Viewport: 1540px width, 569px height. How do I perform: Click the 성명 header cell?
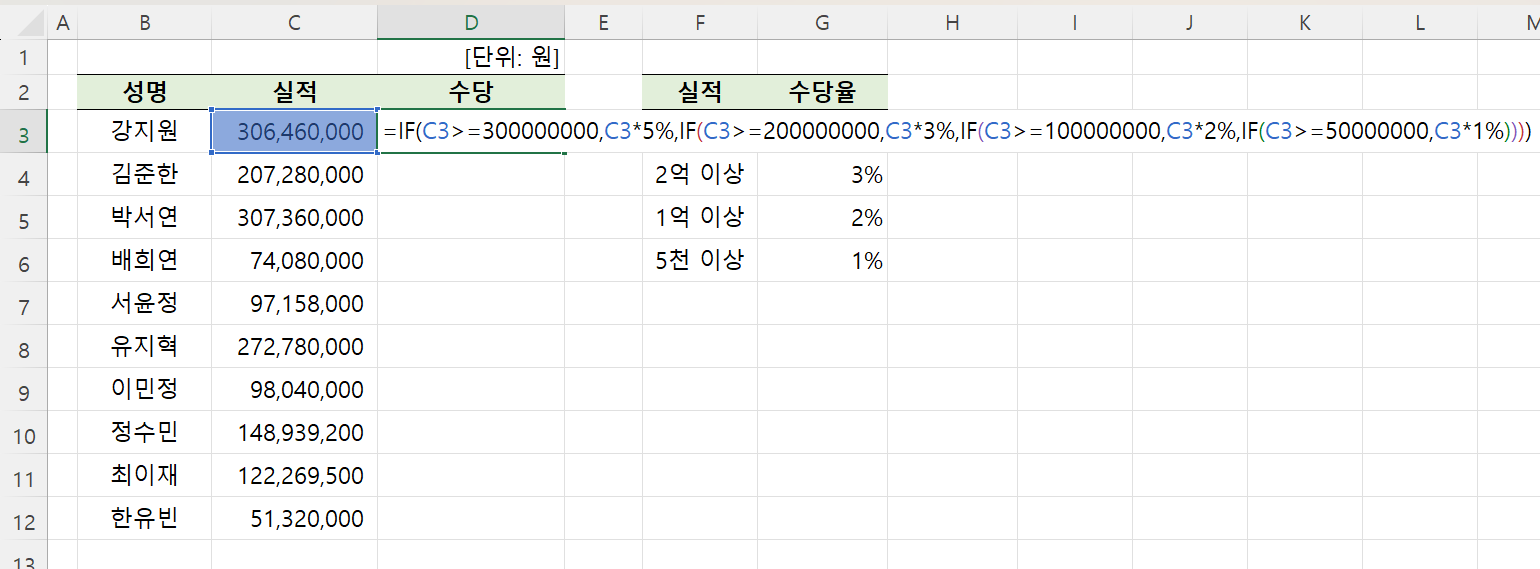pos(145,92)
